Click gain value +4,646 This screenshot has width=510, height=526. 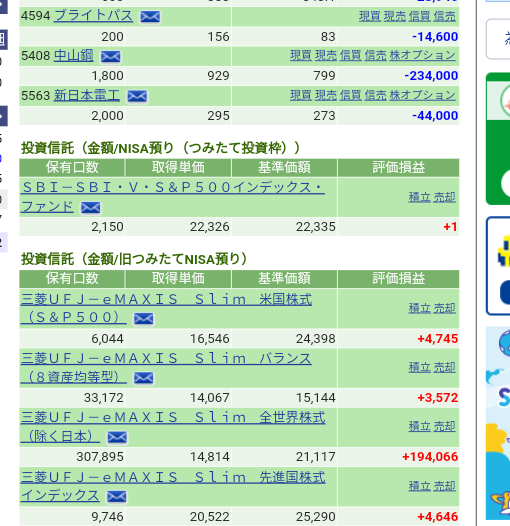point(438,517)
